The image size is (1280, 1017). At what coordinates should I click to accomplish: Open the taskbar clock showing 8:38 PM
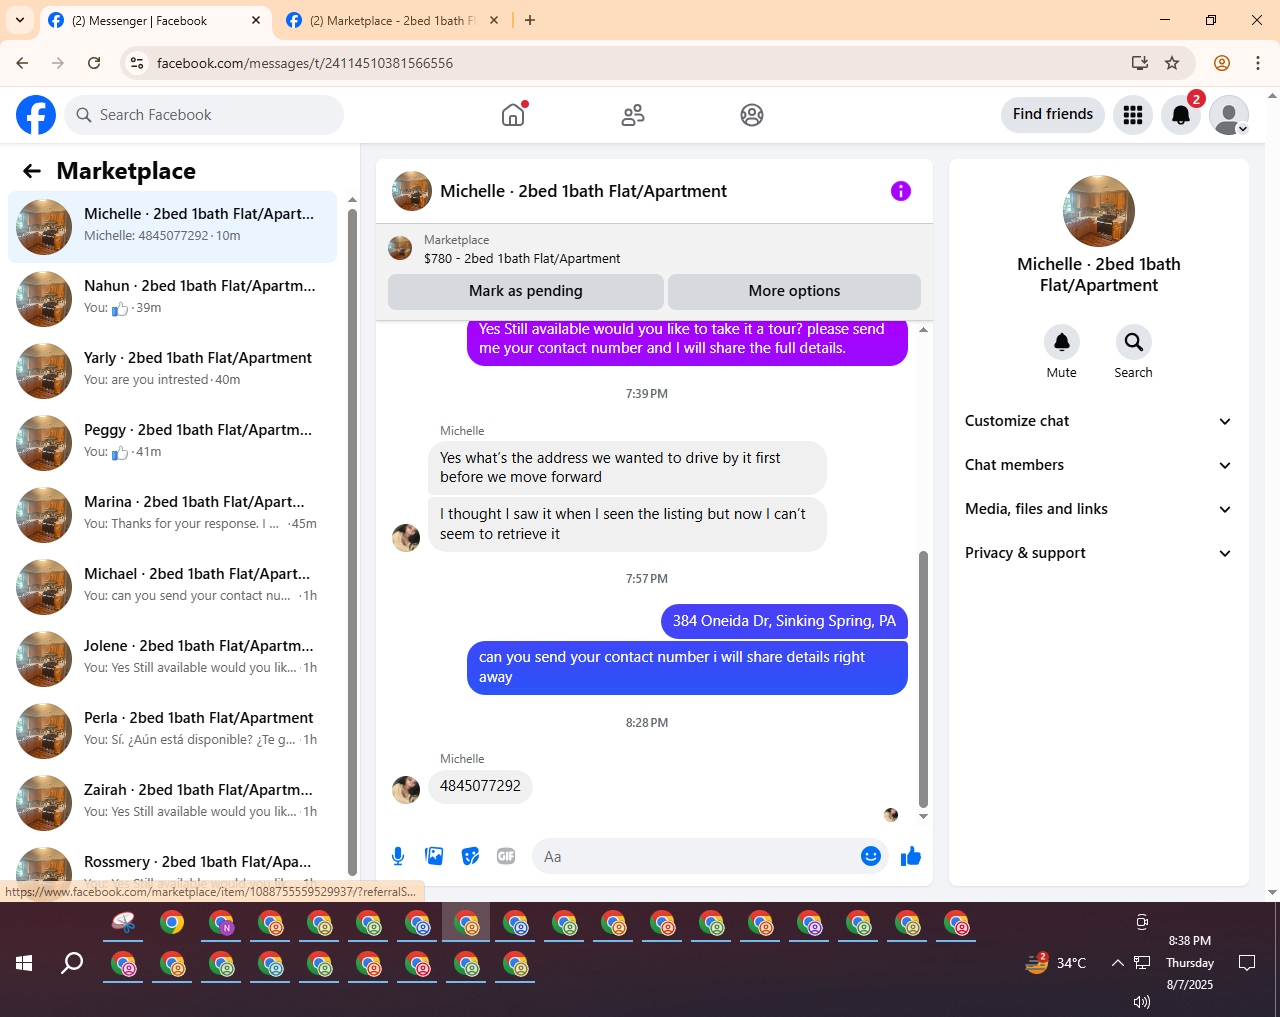tap(1190, 963)
